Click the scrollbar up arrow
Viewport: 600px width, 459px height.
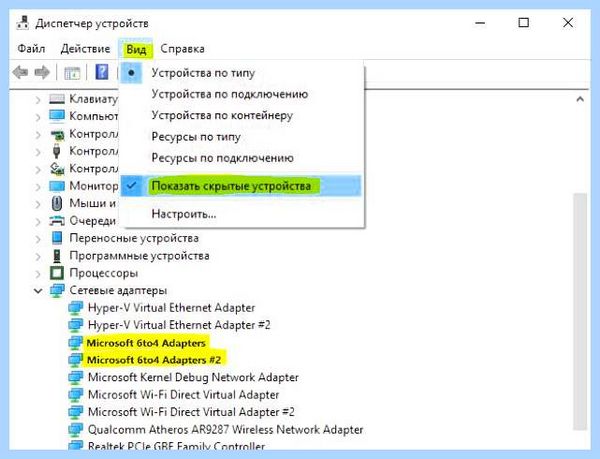(x=580, y=99)
